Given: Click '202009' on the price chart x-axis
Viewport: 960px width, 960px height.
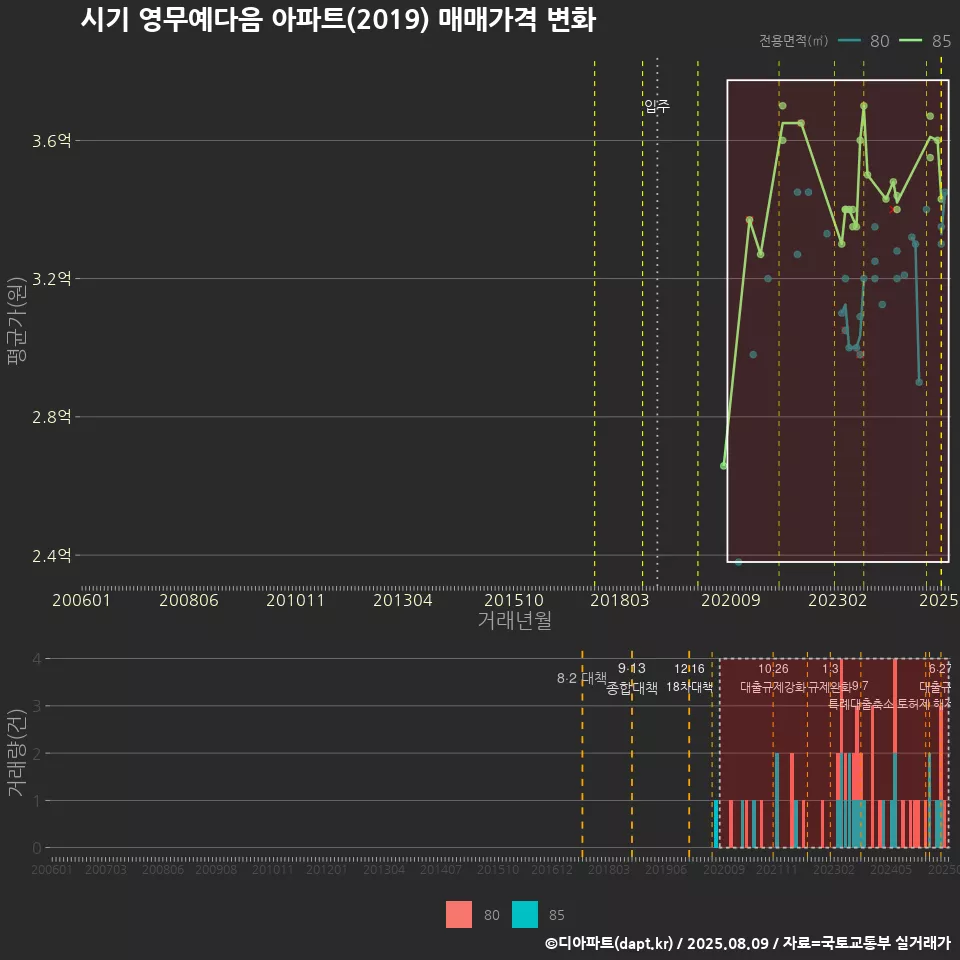Looking at the screenshot, I should 730,600.
